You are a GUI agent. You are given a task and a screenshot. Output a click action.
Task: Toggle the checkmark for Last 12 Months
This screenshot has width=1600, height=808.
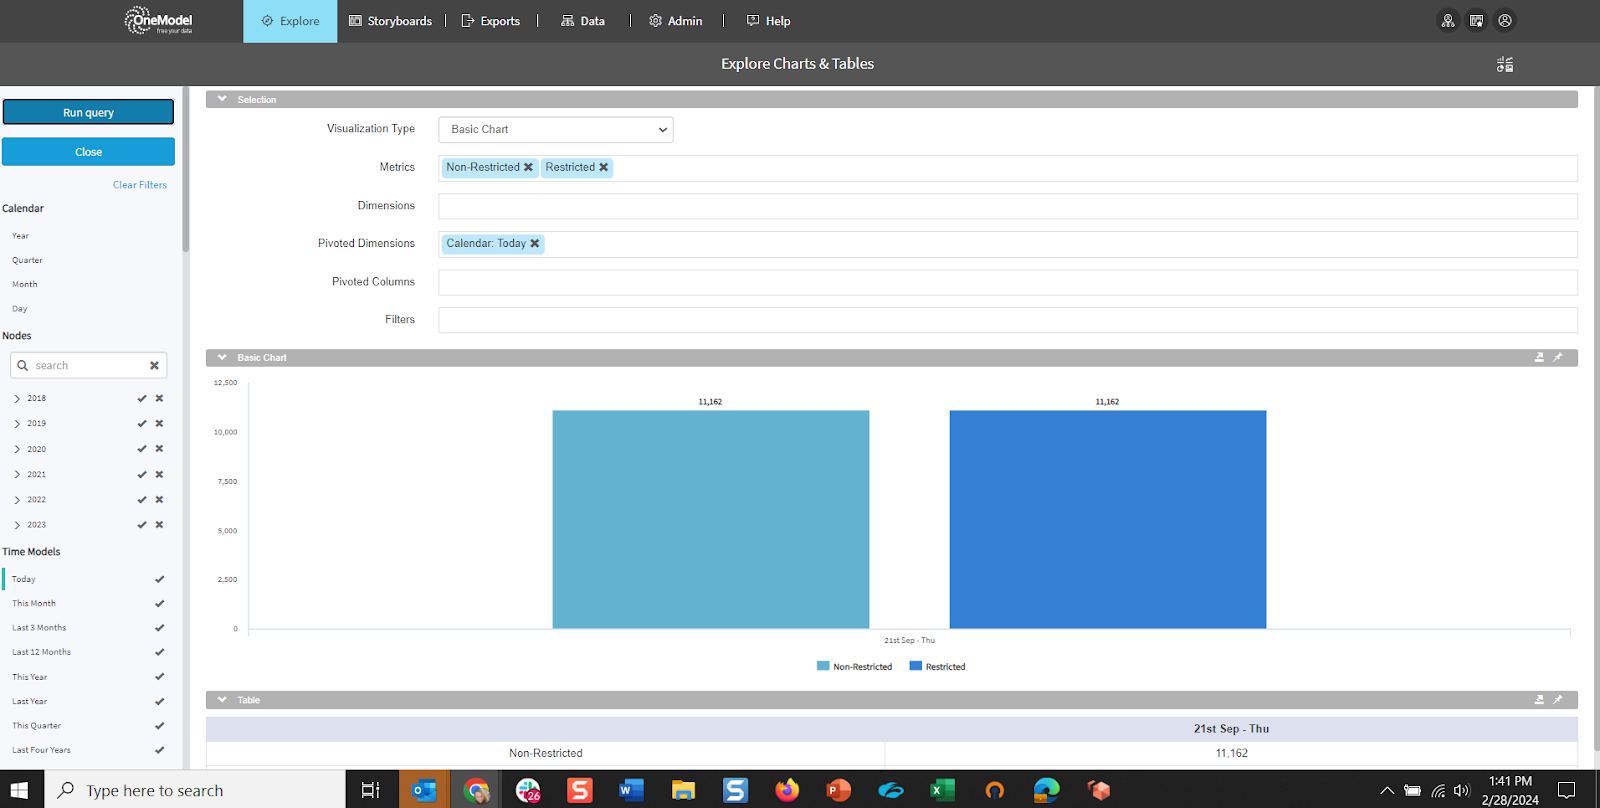coord(159,652)
